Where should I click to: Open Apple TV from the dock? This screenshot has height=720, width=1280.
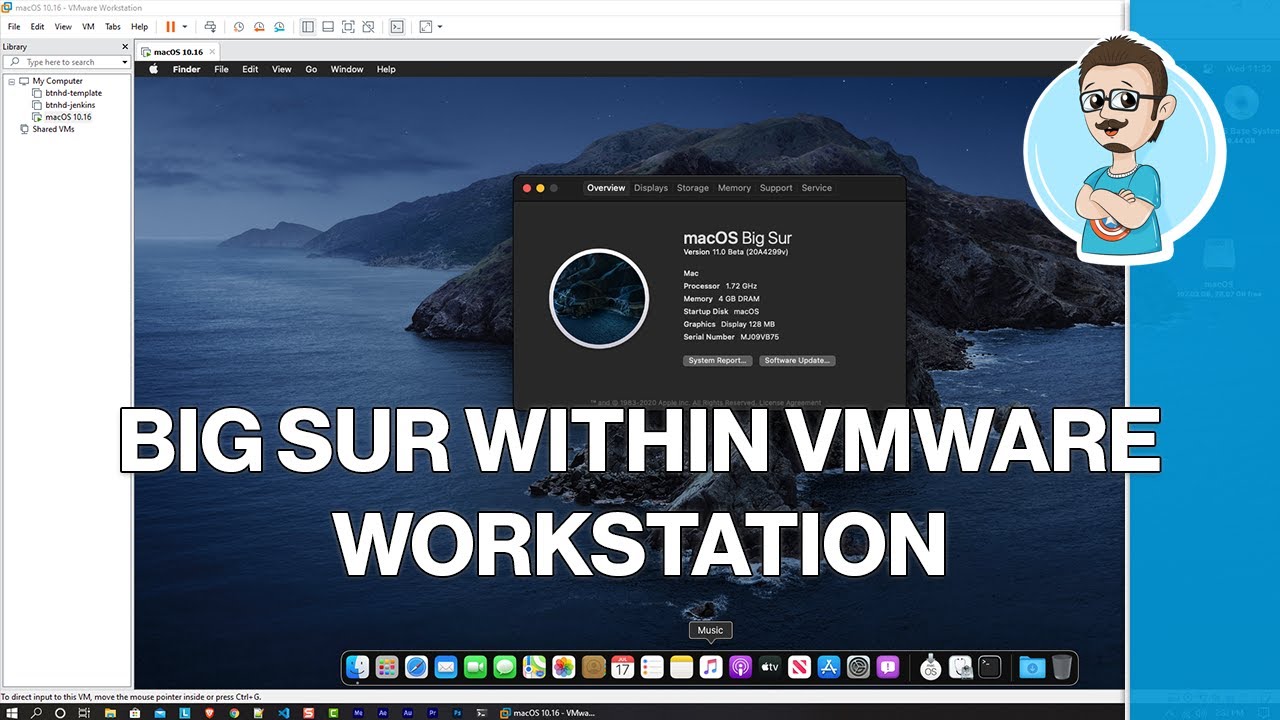point(770,667)
